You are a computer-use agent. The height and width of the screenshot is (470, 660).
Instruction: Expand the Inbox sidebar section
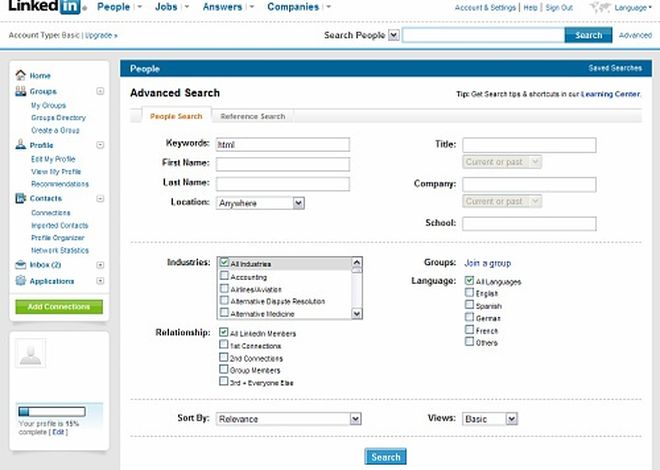pyautogui.click(x=100, y=265)
